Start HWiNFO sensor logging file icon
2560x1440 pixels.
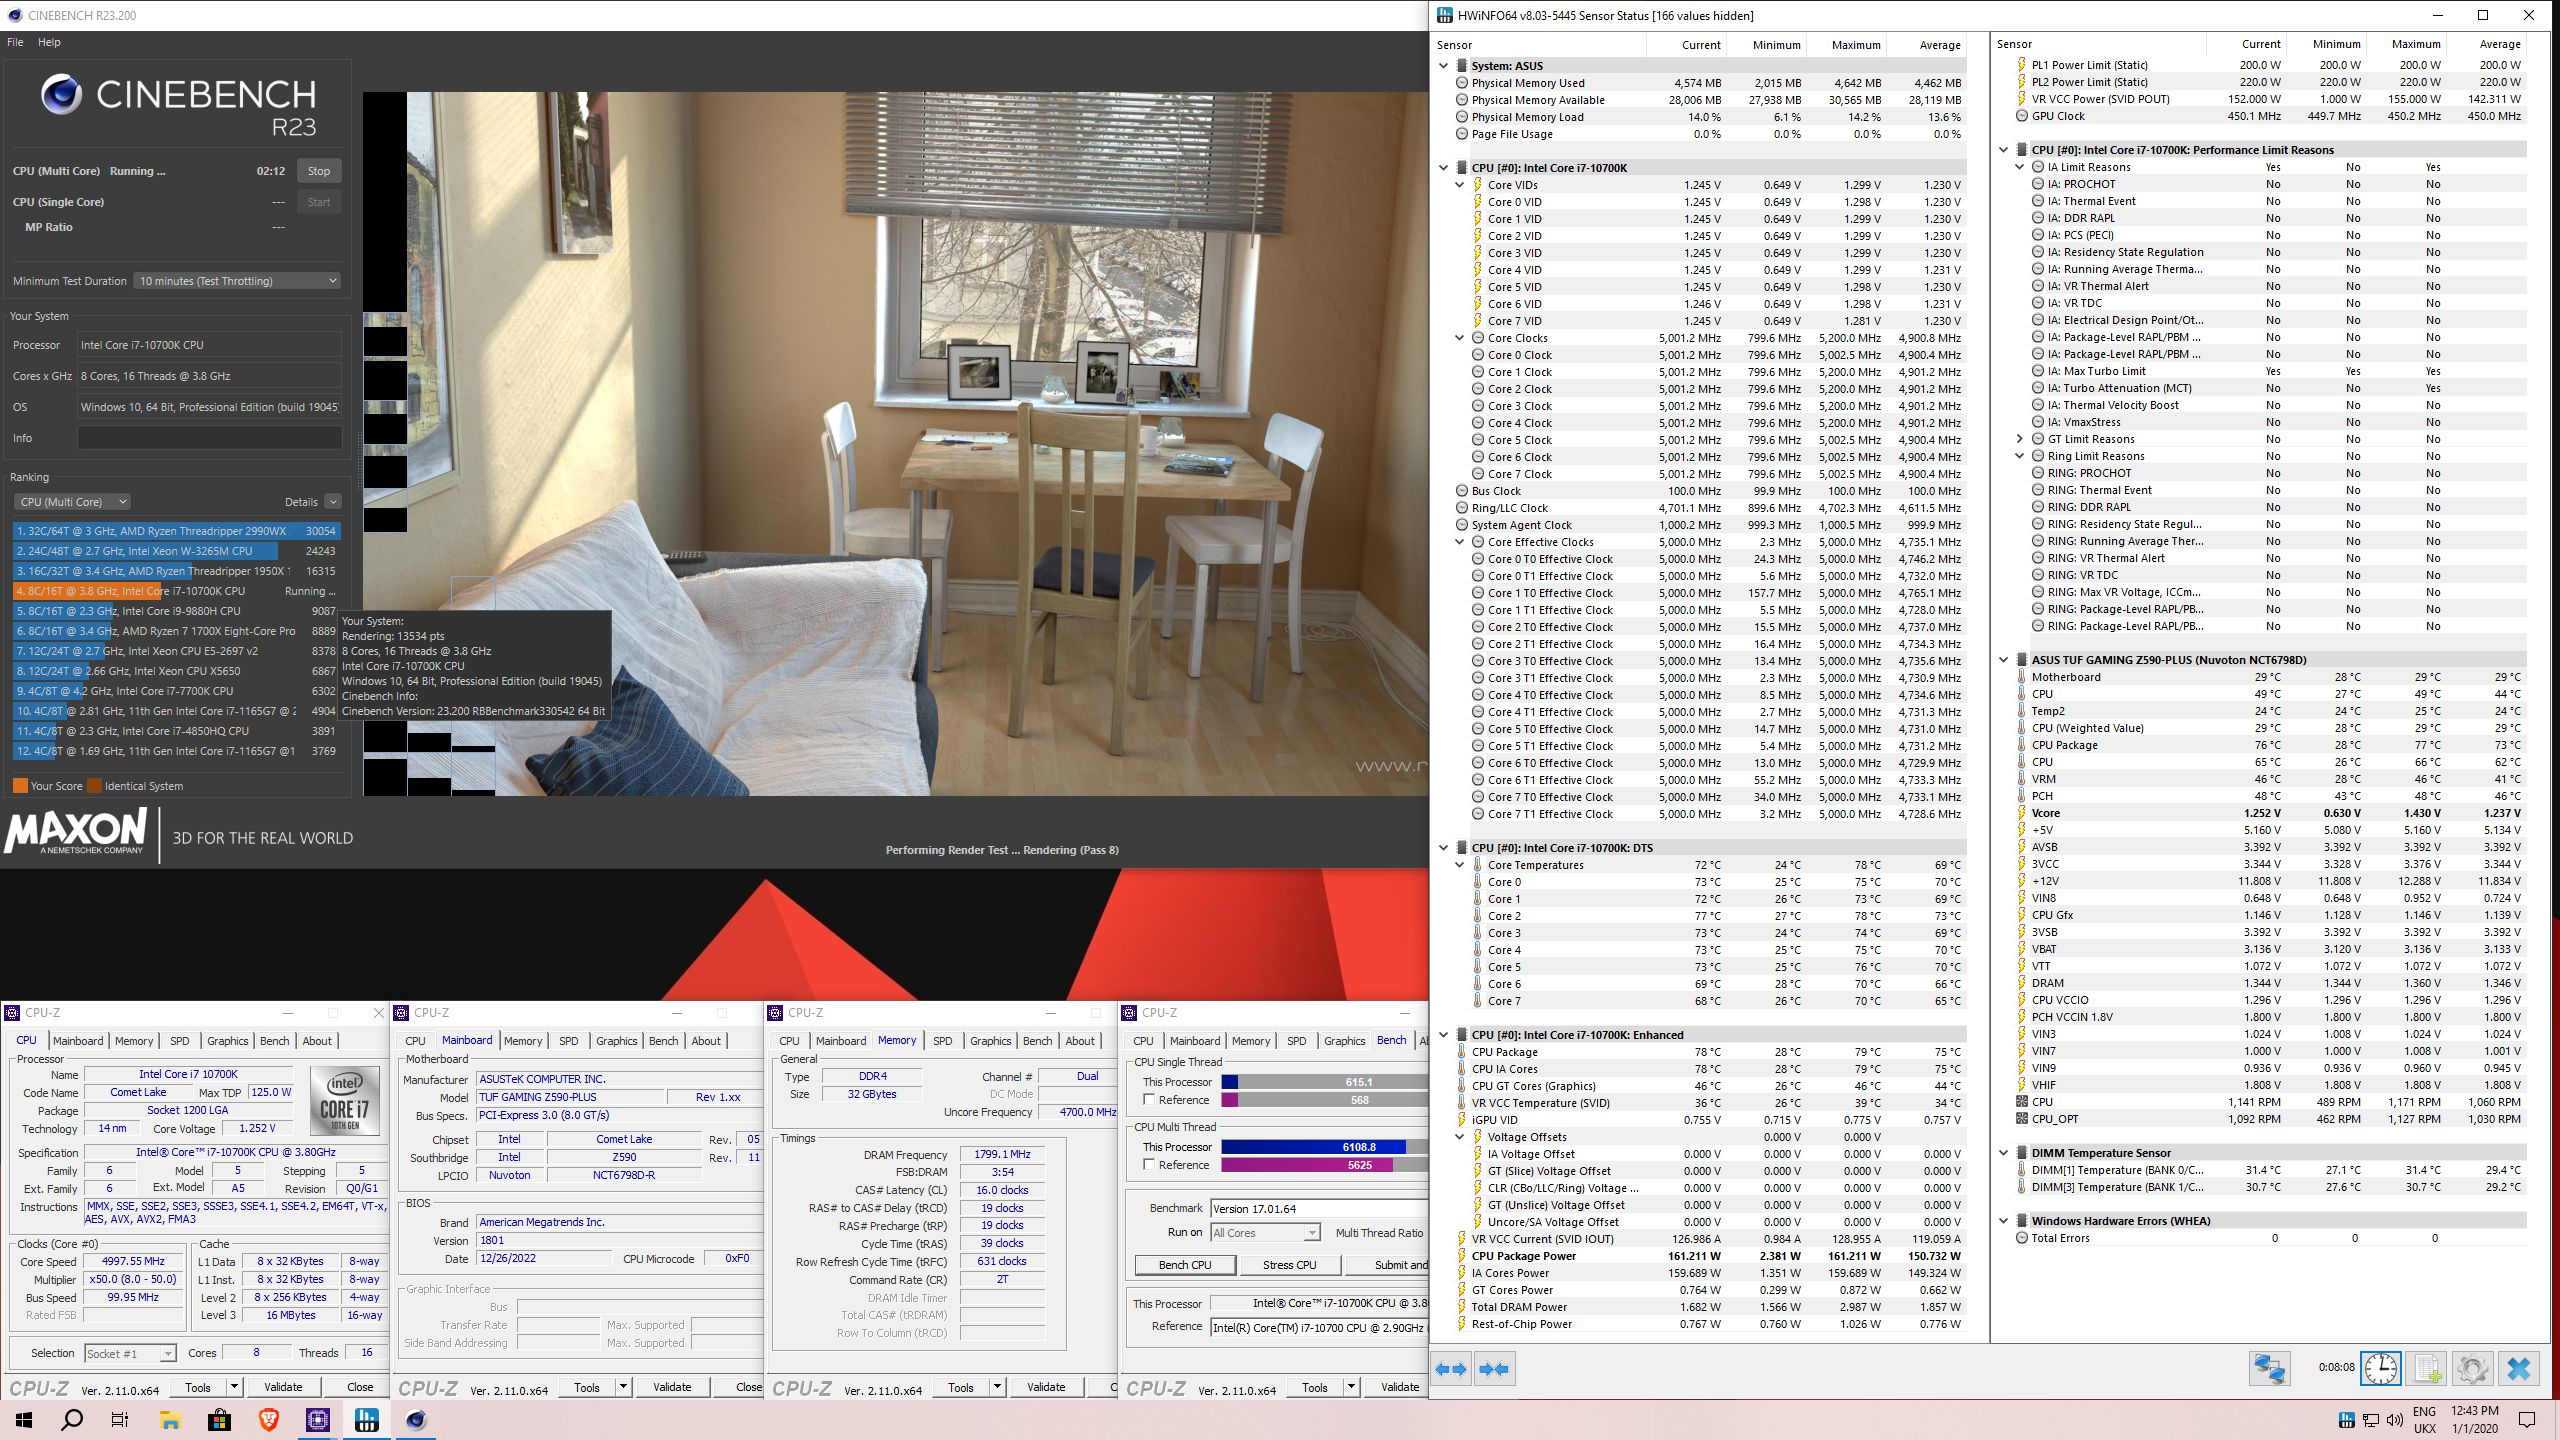pyautogui.click(x=2426, y=1368)
